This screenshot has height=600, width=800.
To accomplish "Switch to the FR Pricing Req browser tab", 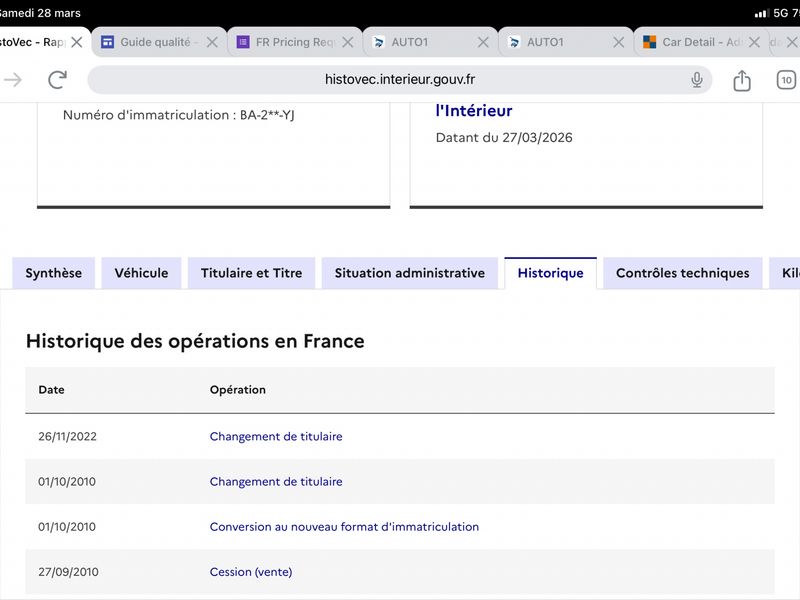I will coord(292,42).
